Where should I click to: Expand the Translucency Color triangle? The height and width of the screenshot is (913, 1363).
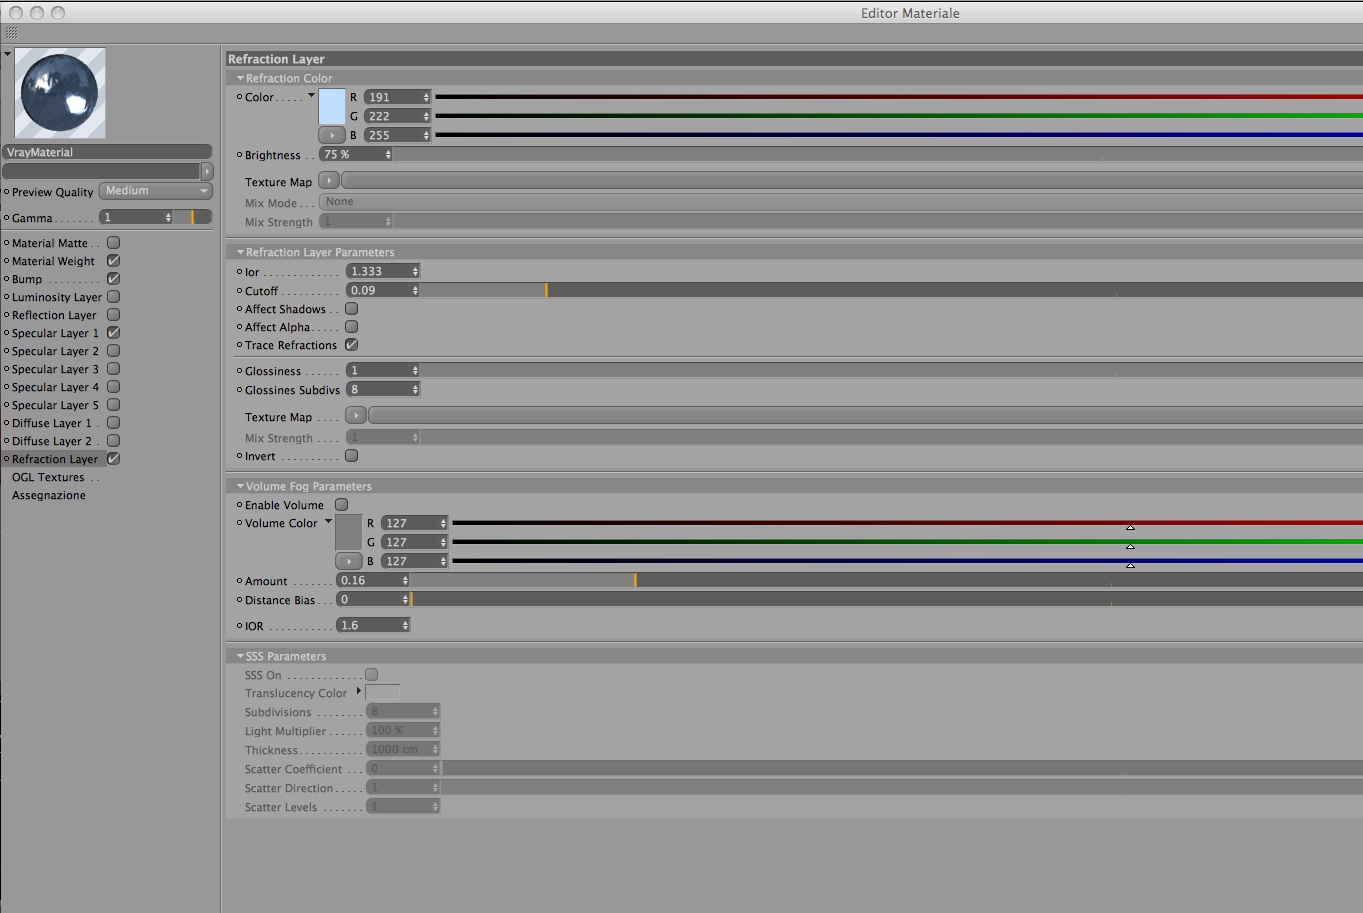pyautogui.click(x=359, y=691)
